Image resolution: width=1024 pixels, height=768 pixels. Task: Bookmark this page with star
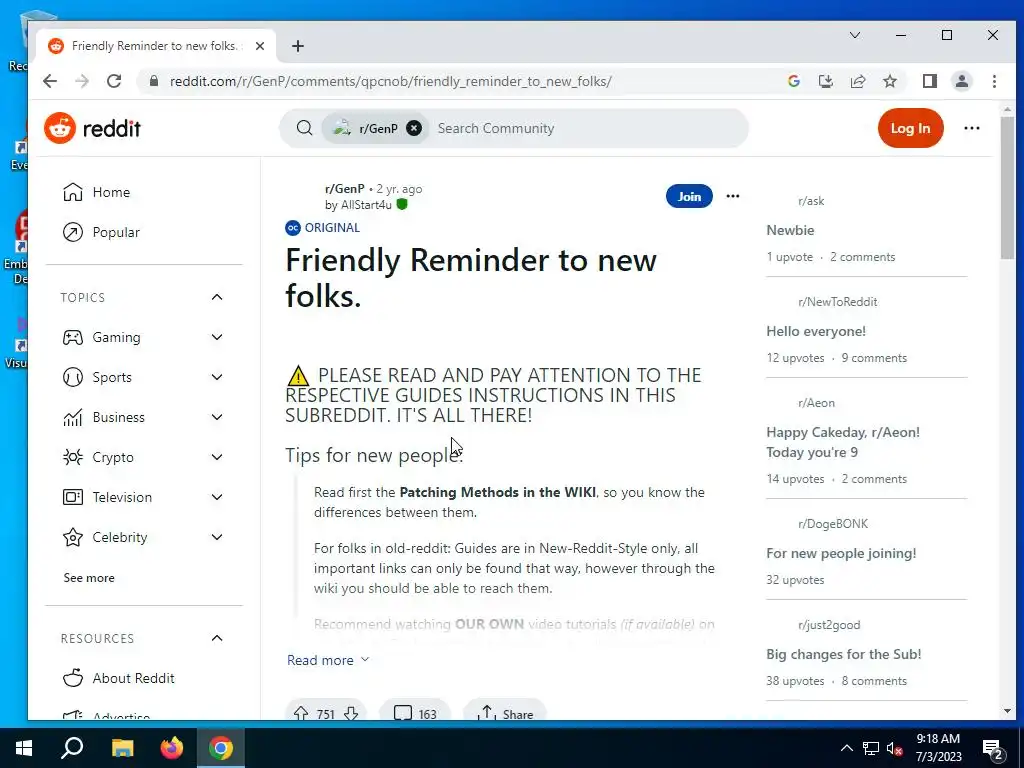889,81
